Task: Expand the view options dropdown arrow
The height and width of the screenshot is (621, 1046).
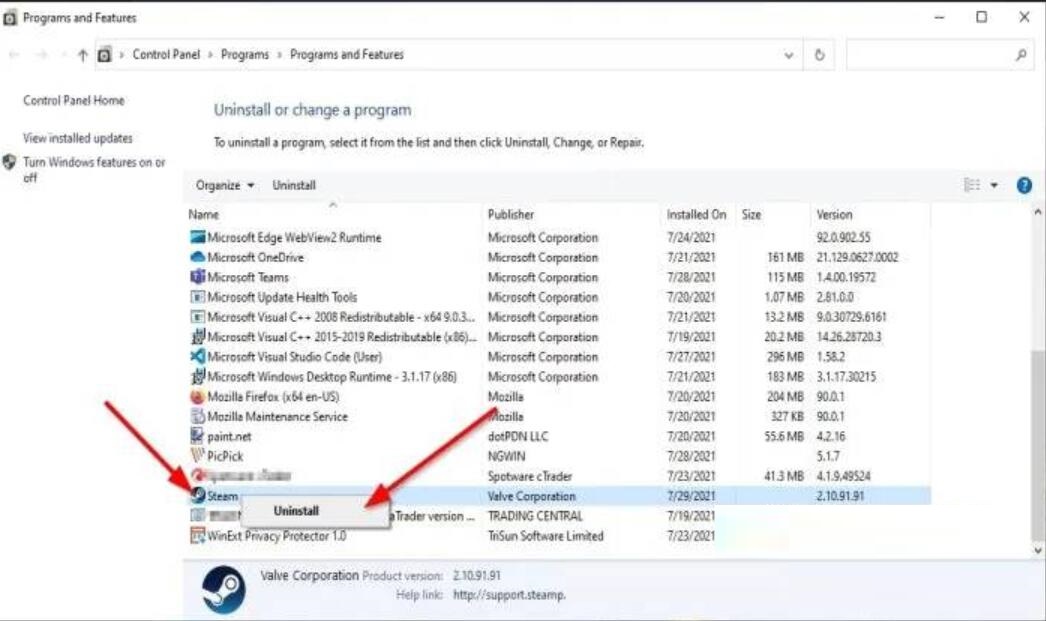Action: coord(994,185)
